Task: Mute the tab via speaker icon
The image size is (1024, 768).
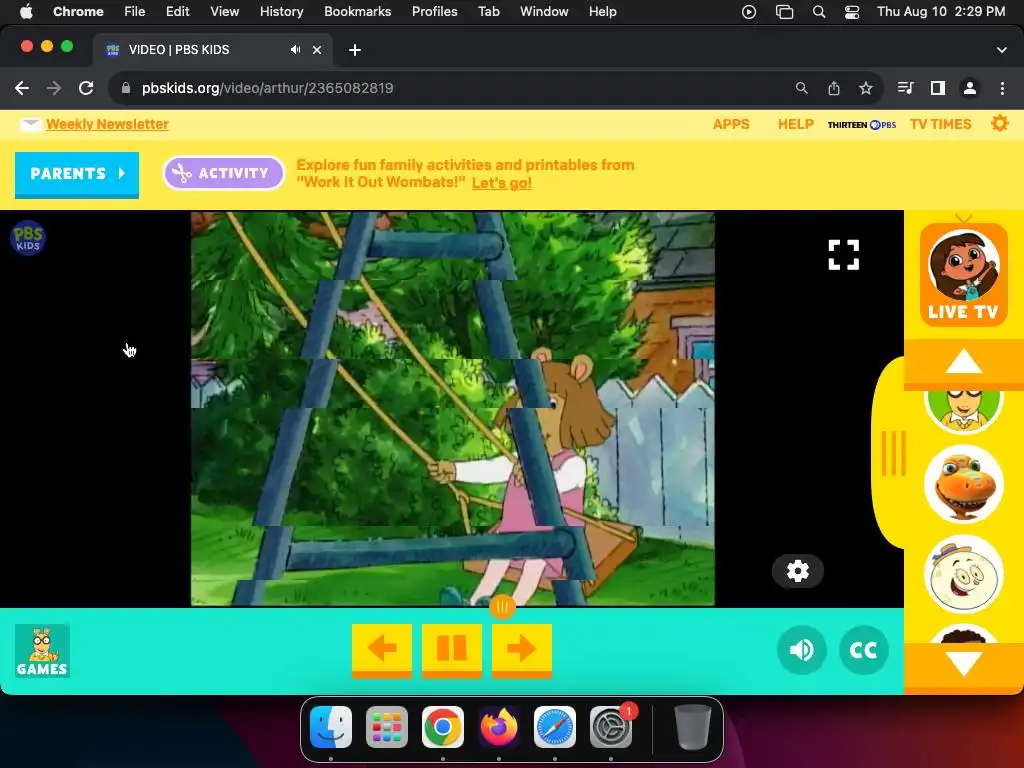Action: click(x=295, y=50)
